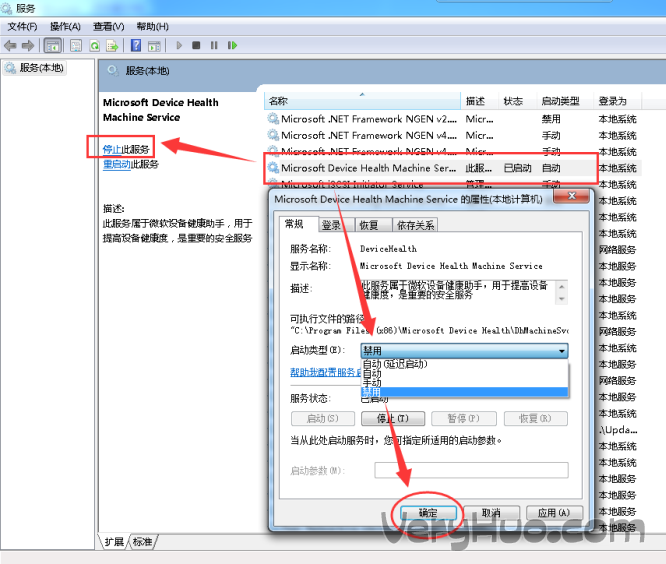Click the Properties toolbar icon

pos(76,45)
